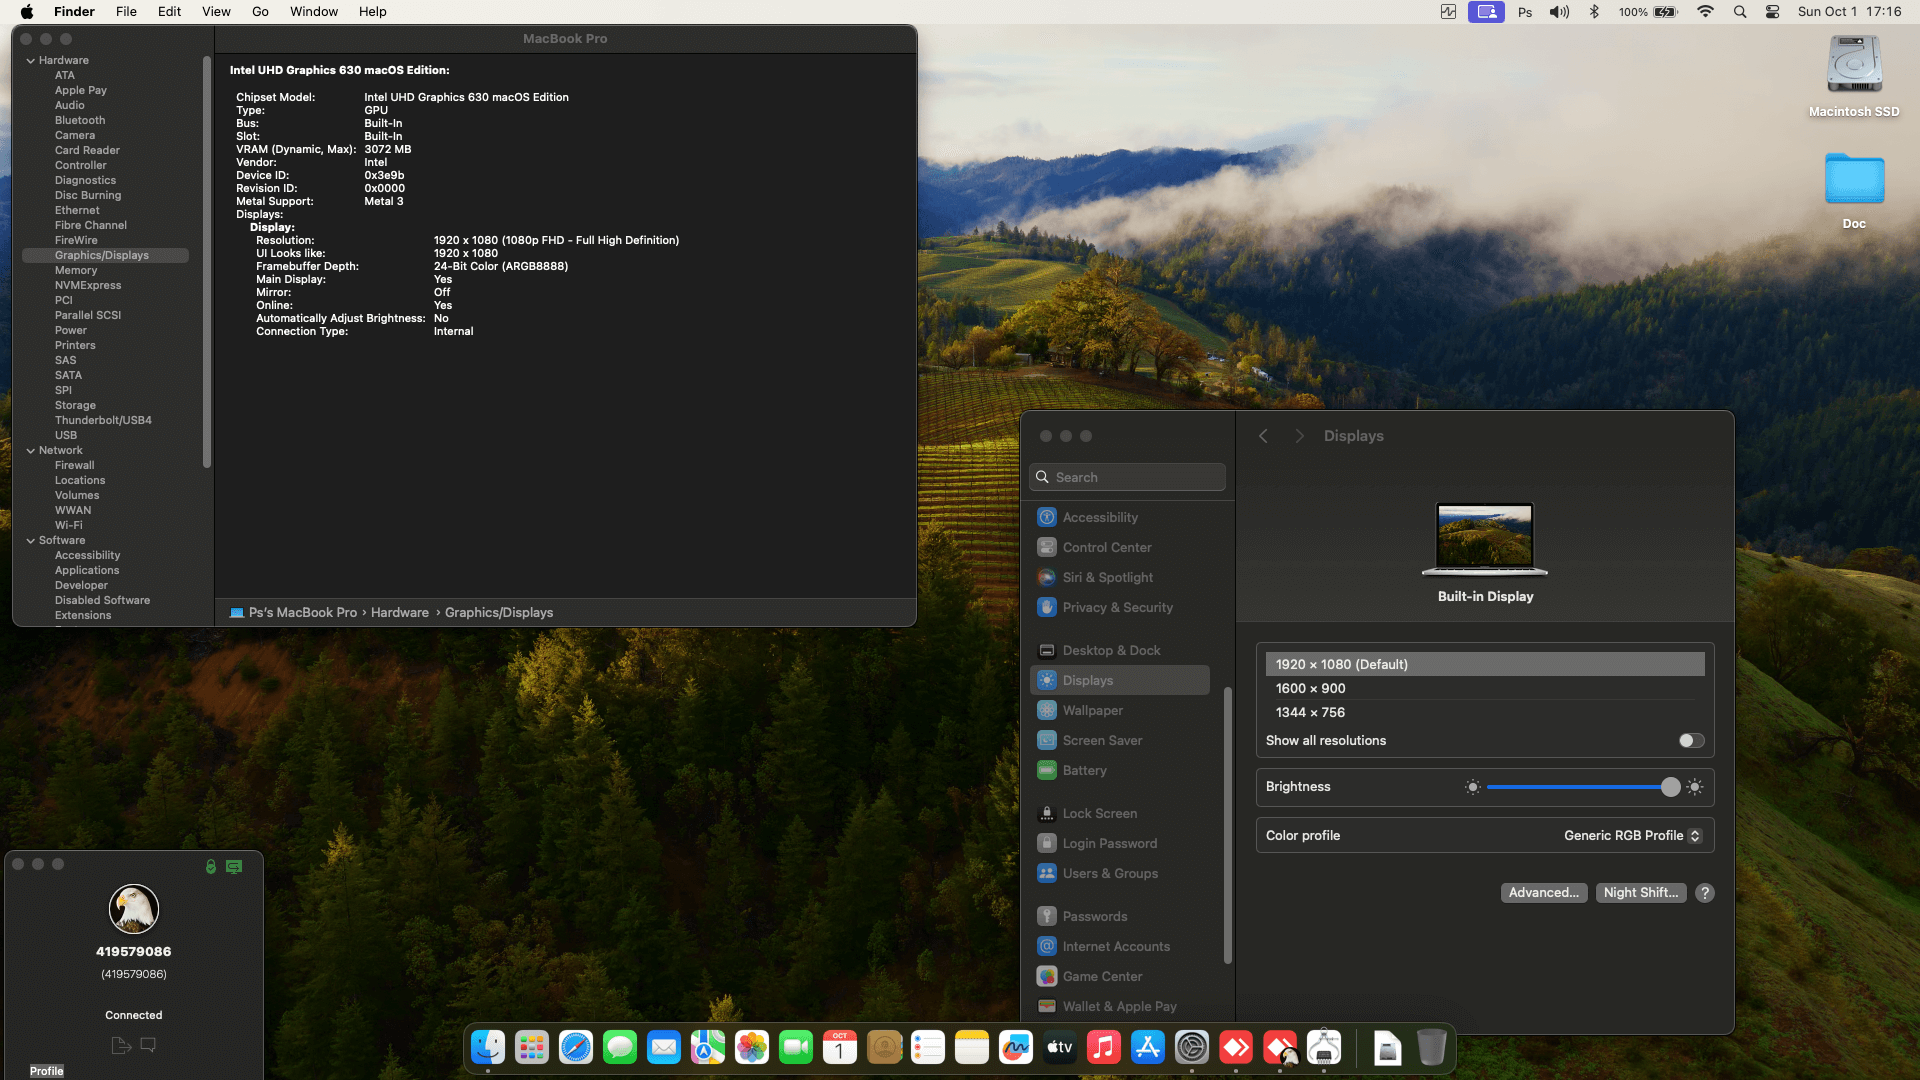The height and width of the screenshot is (1080, 1920).
Task: Select the 1600 × 900 resolution
Action: (x=1485, y=688)
